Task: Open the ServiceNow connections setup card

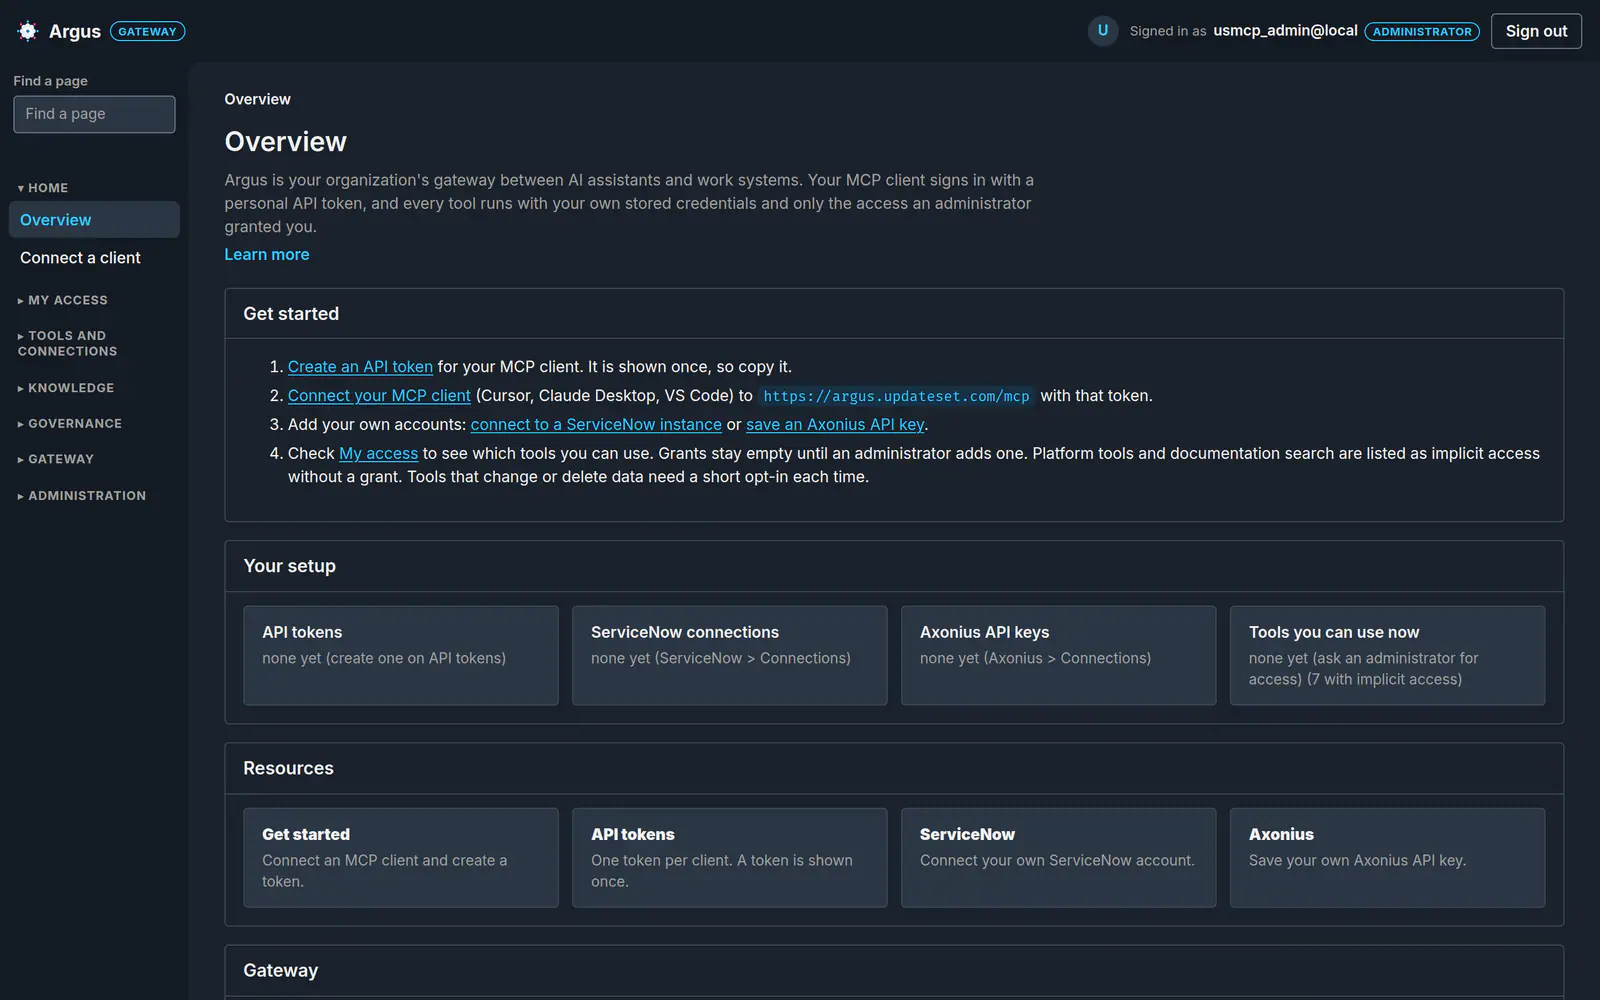Action: pyautogui.click(x=730, y=655)
